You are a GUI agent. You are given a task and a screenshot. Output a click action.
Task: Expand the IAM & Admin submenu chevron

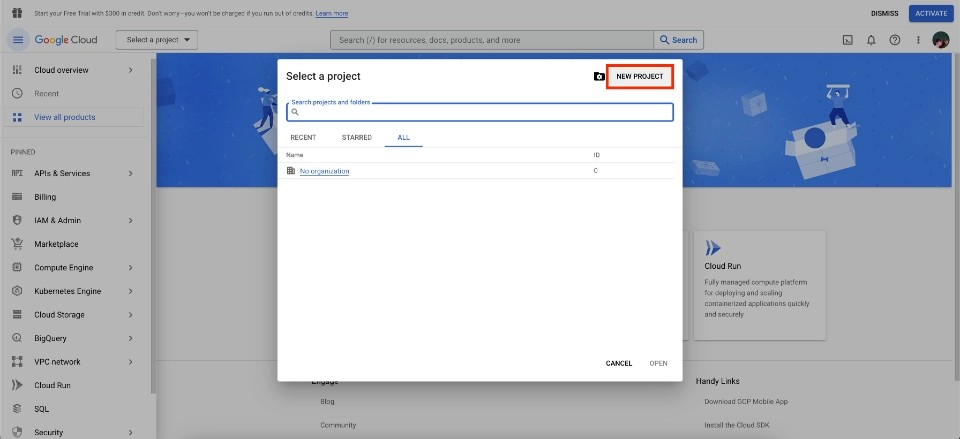point(130,220)
